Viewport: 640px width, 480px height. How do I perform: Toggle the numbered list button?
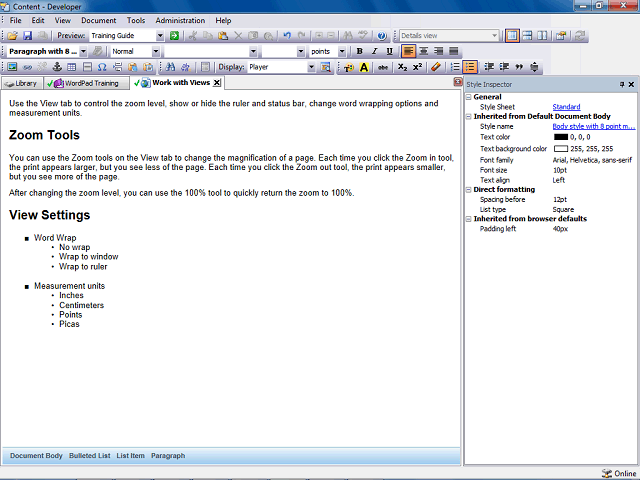pyautogui.click(x=455, y=67)
